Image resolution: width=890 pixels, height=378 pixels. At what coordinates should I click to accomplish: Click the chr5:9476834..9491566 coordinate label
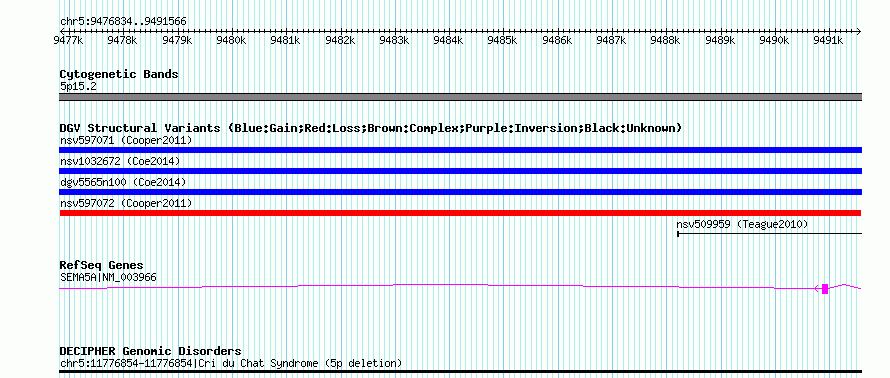pos(123,22)
